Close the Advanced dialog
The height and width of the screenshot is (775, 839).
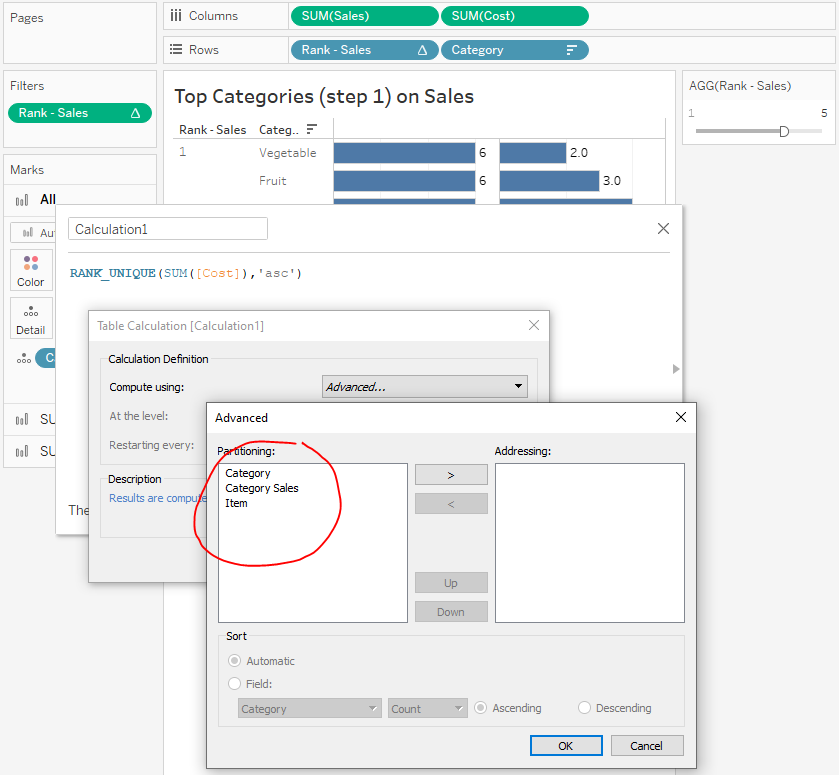680,417
